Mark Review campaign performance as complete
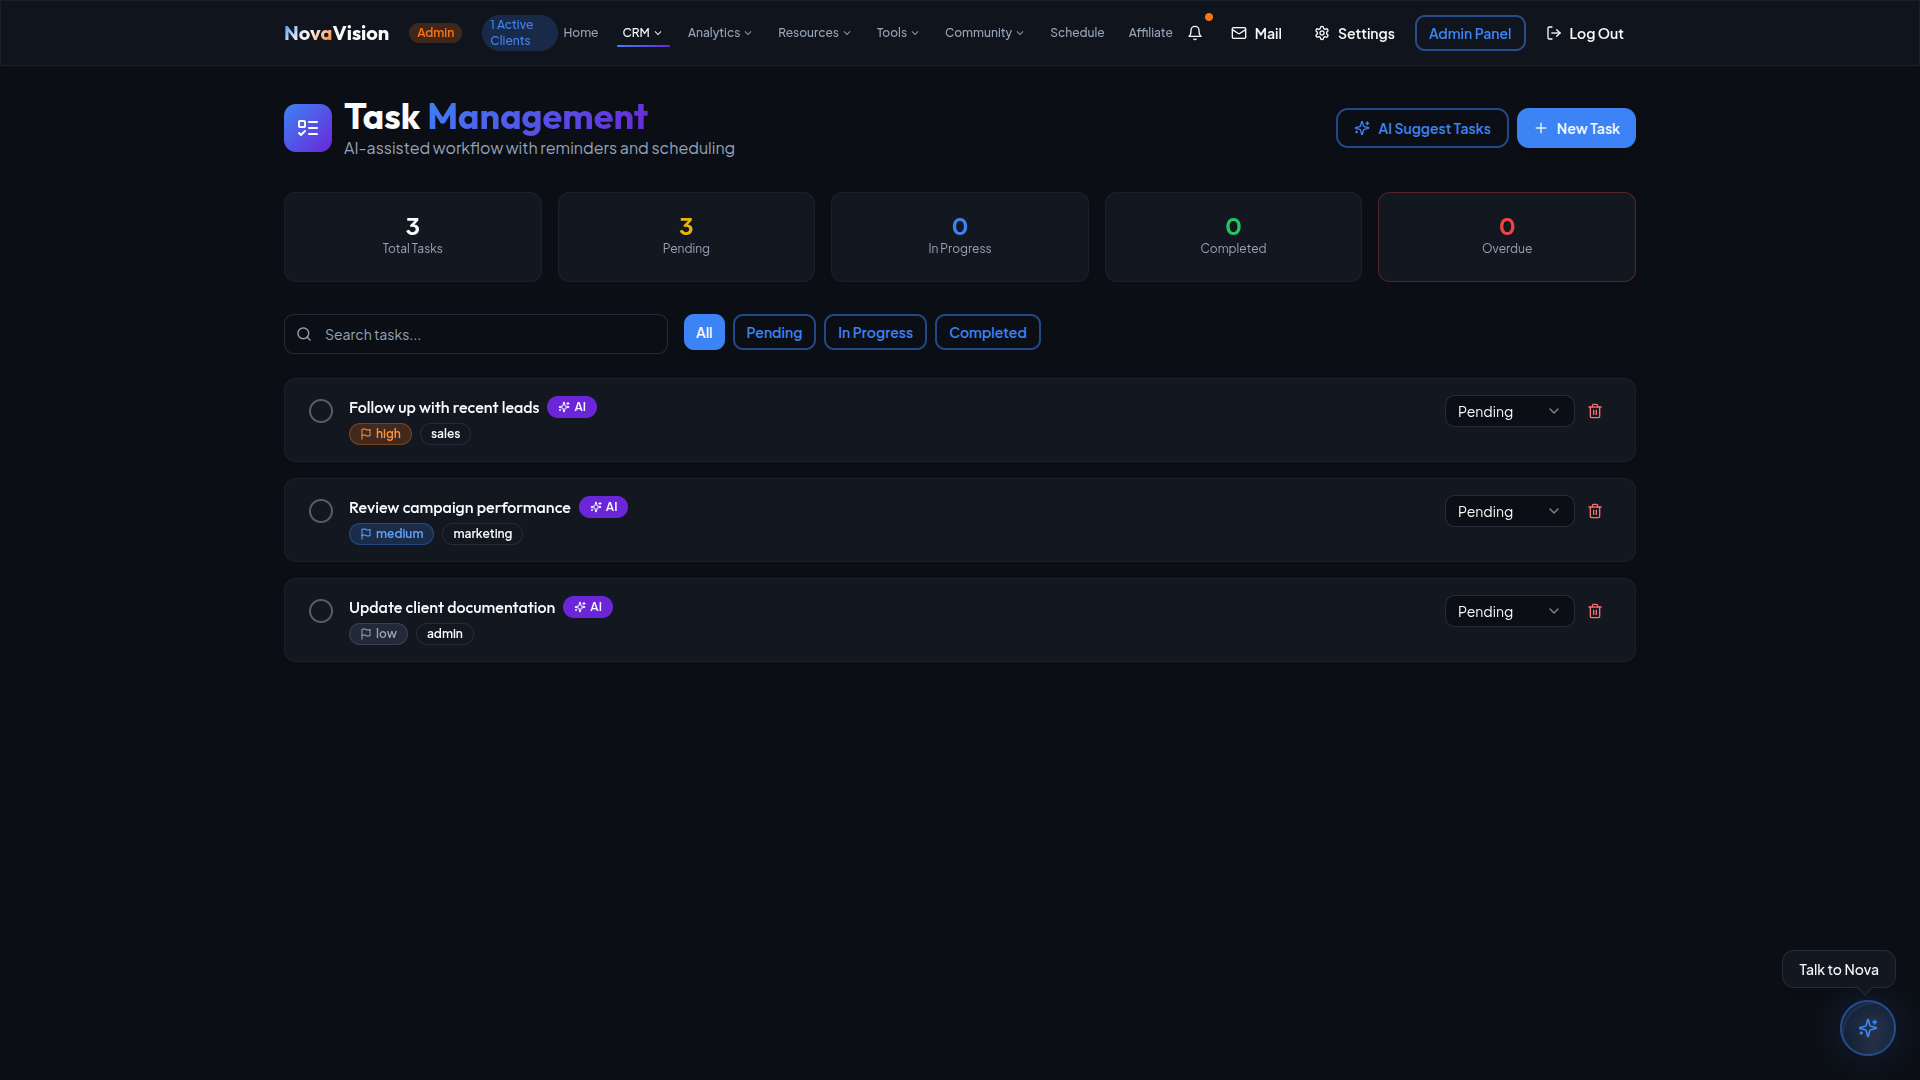Image resolution: width=1920 pixels, height=1080 pixels. (x=321, y=511)
